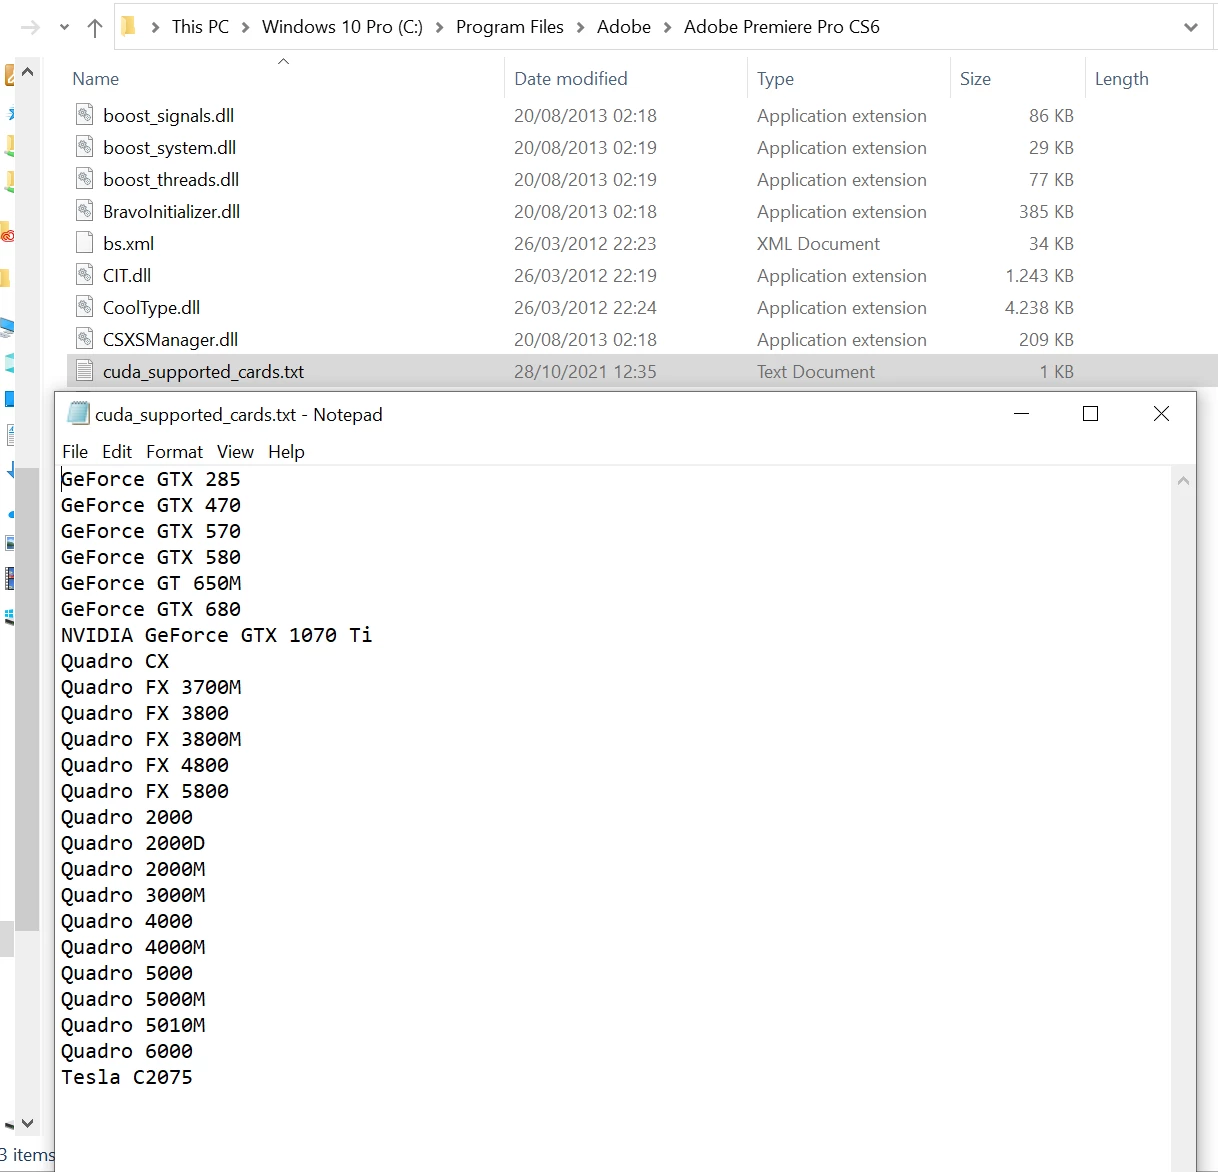Click the BravoInitializer.dll file icon
1218x1172 pixels.
[x=85, y=211]
